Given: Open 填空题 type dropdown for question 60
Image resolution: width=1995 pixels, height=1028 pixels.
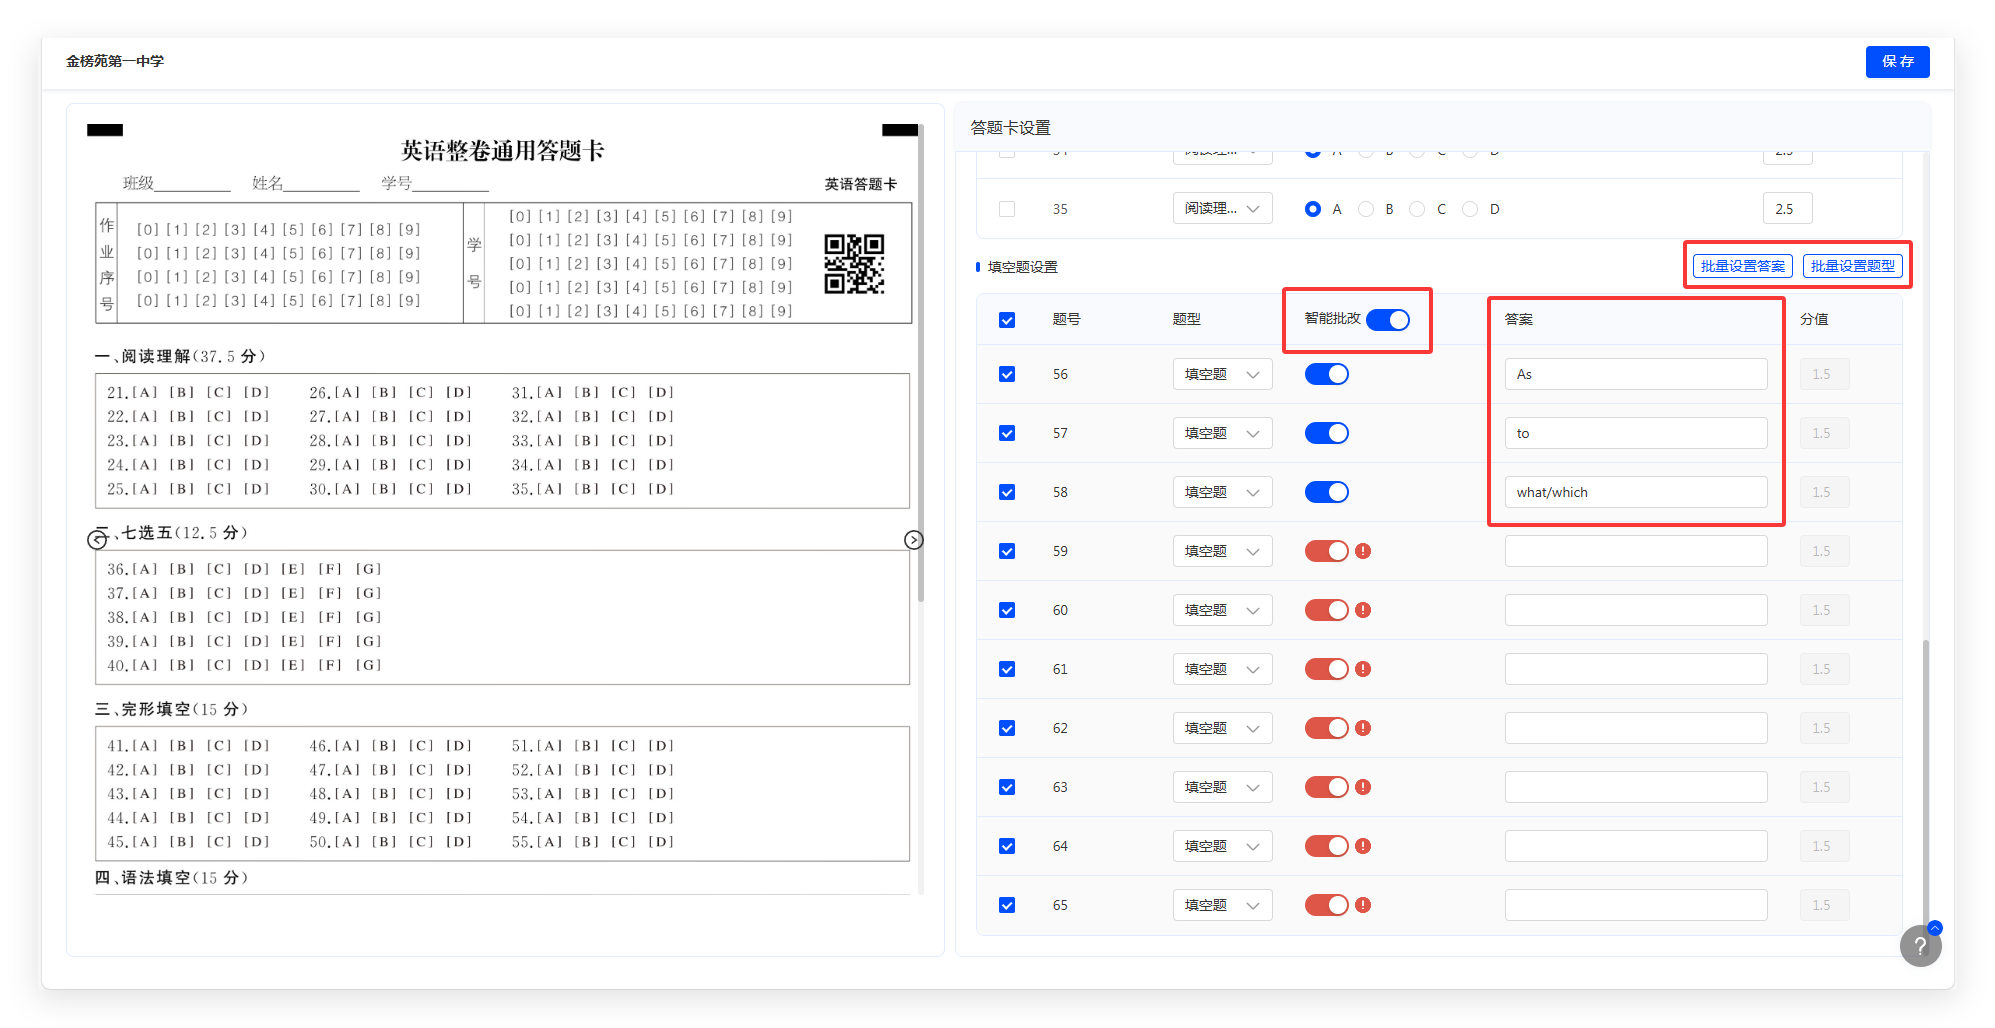Looking at the screenshot, I should [x=1222, y=610].
